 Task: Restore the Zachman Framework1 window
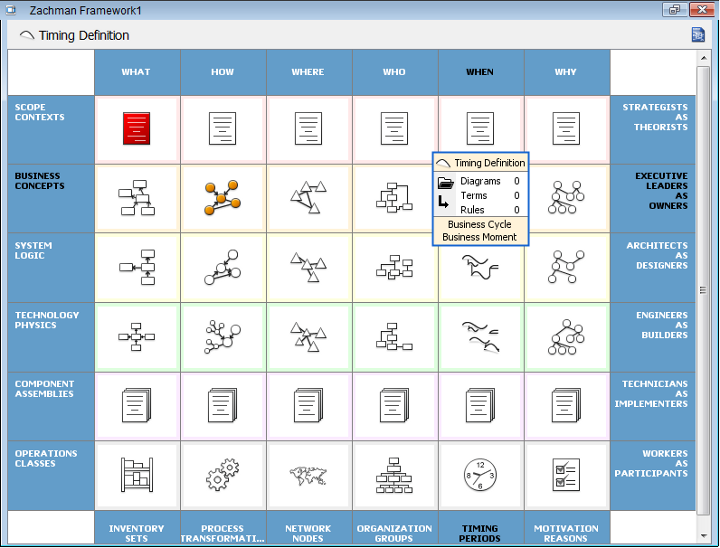pos(675,10)
